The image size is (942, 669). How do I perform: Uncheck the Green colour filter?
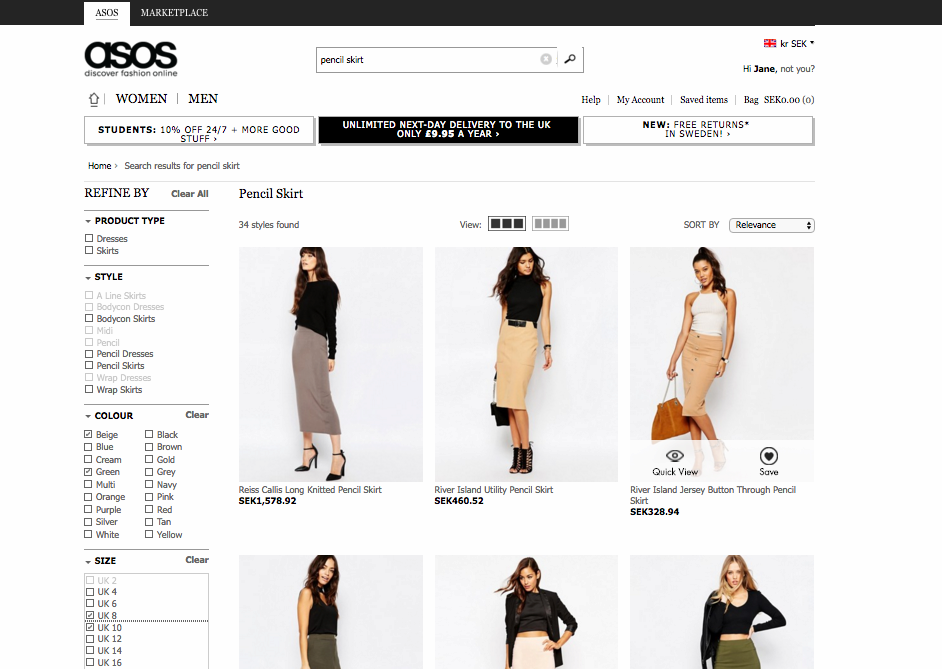(x=88, y=471)
